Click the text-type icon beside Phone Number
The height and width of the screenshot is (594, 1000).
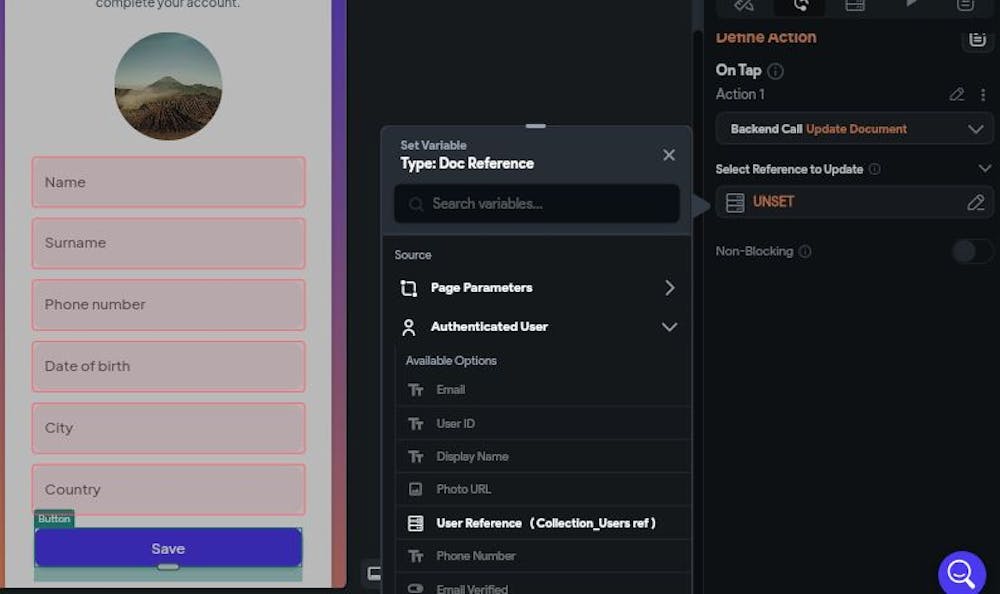click(416, 556)
